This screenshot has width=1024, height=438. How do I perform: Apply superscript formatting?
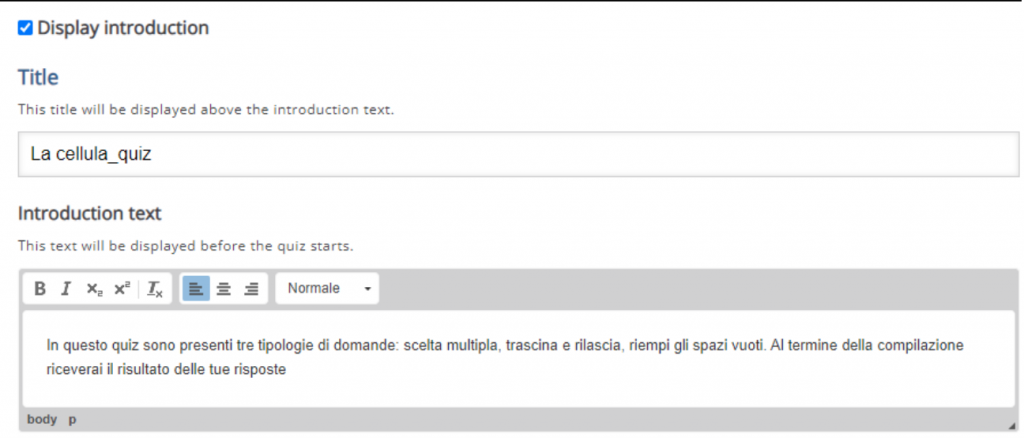pyautogui.click(x=122, y=289)
